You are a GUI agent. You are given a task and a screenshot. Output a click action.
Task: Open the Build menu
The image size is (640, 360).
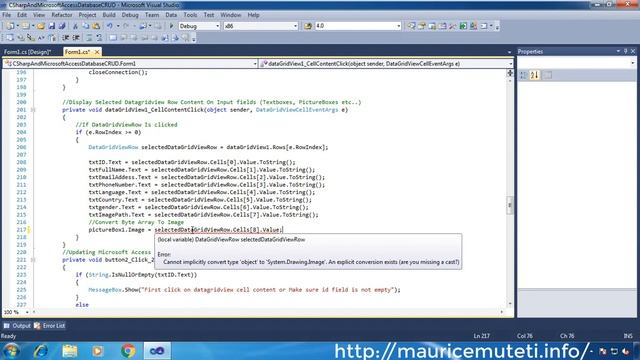109,15
